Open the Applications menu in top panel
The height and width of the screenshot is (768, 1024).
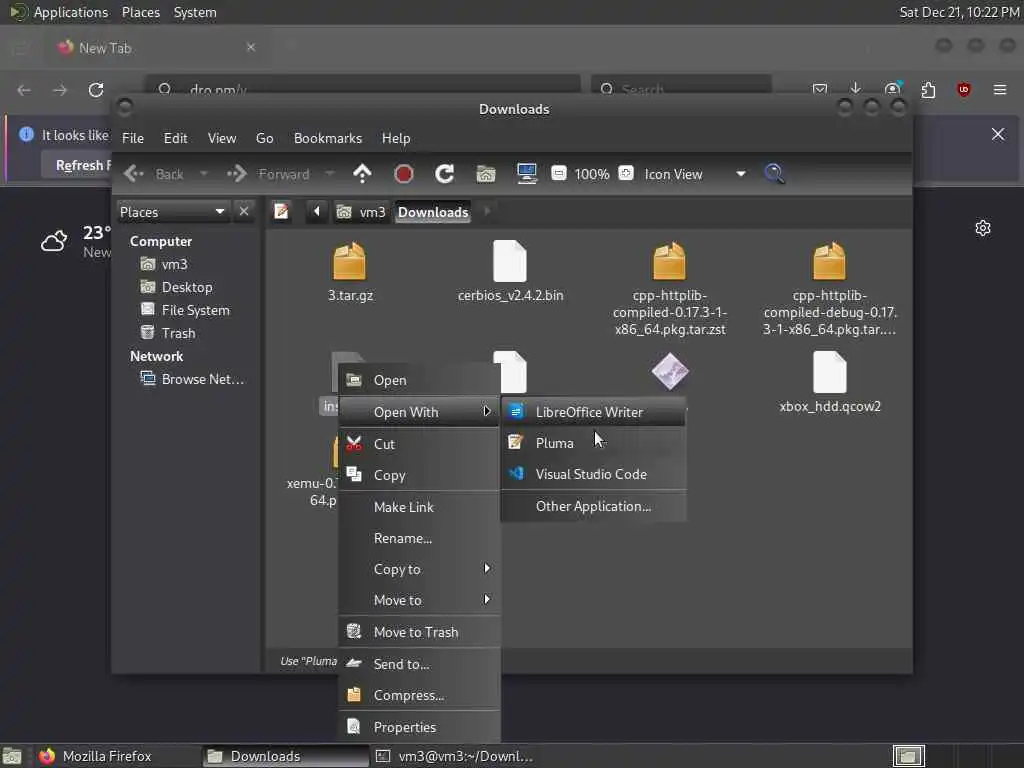(71, 12)
